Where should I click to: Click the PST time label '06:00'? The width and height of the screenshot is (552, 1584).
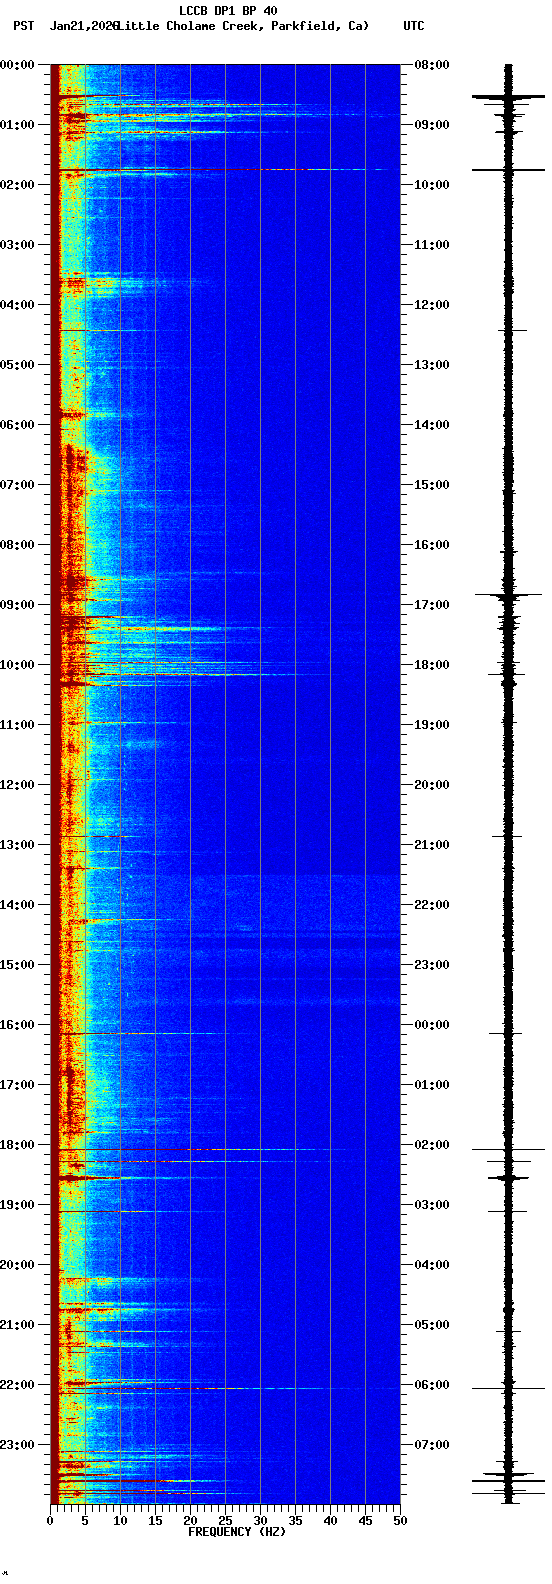click(17, 425)
